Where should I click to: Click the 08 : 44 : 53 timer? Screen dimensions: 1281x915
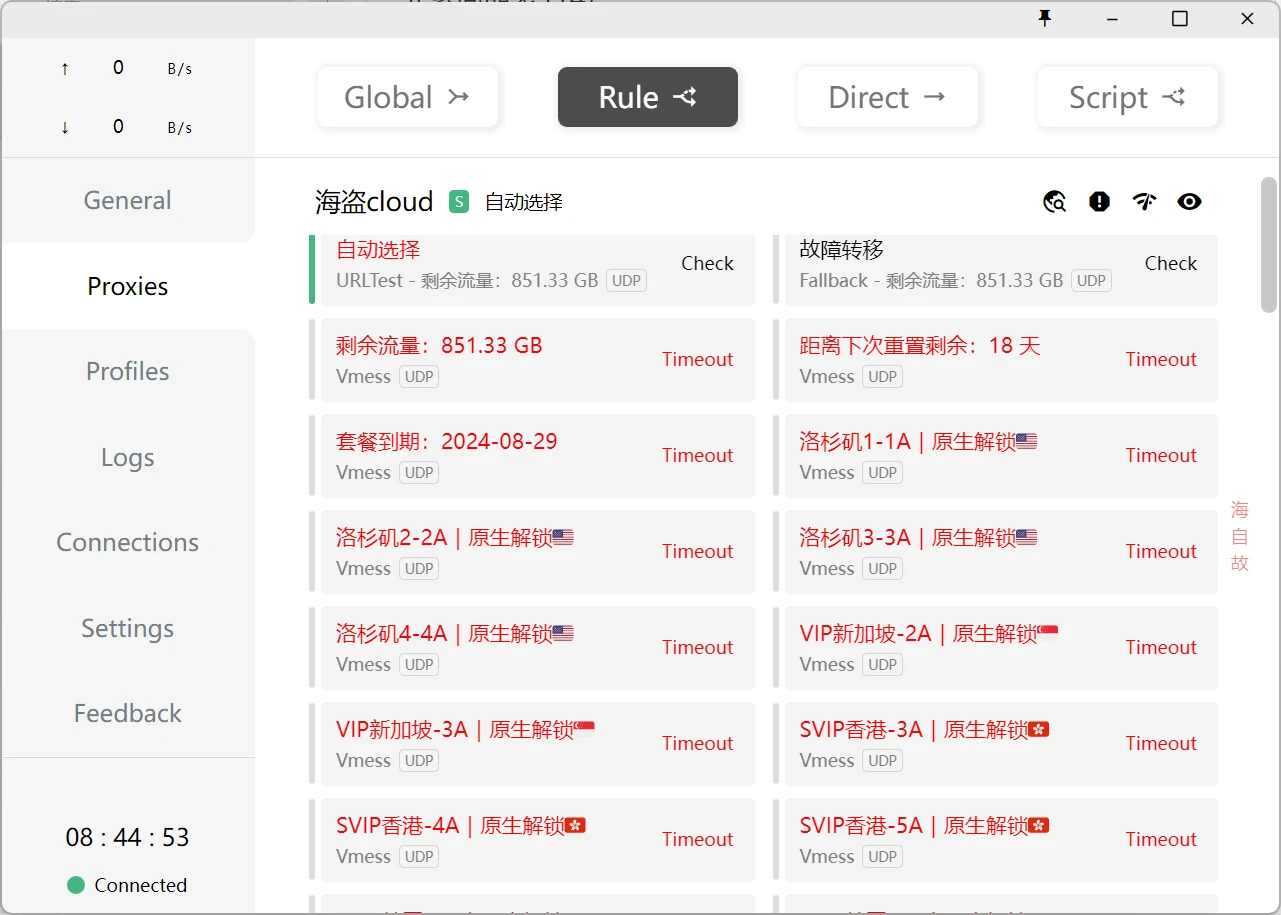127,837
